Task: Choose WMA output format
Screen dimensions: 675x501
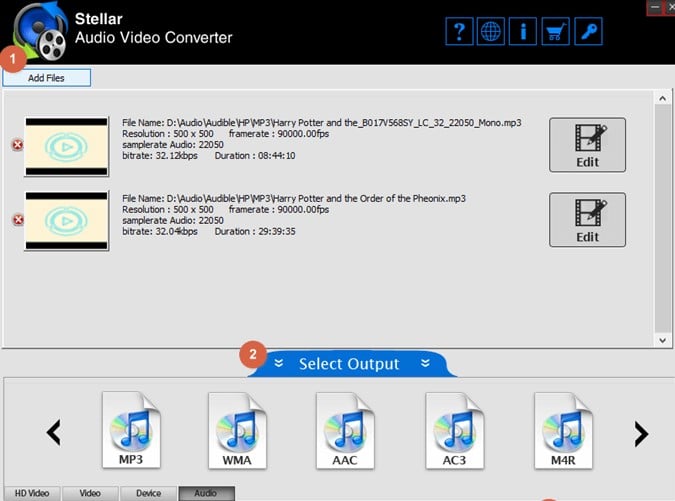Action: tap(237, 430)
